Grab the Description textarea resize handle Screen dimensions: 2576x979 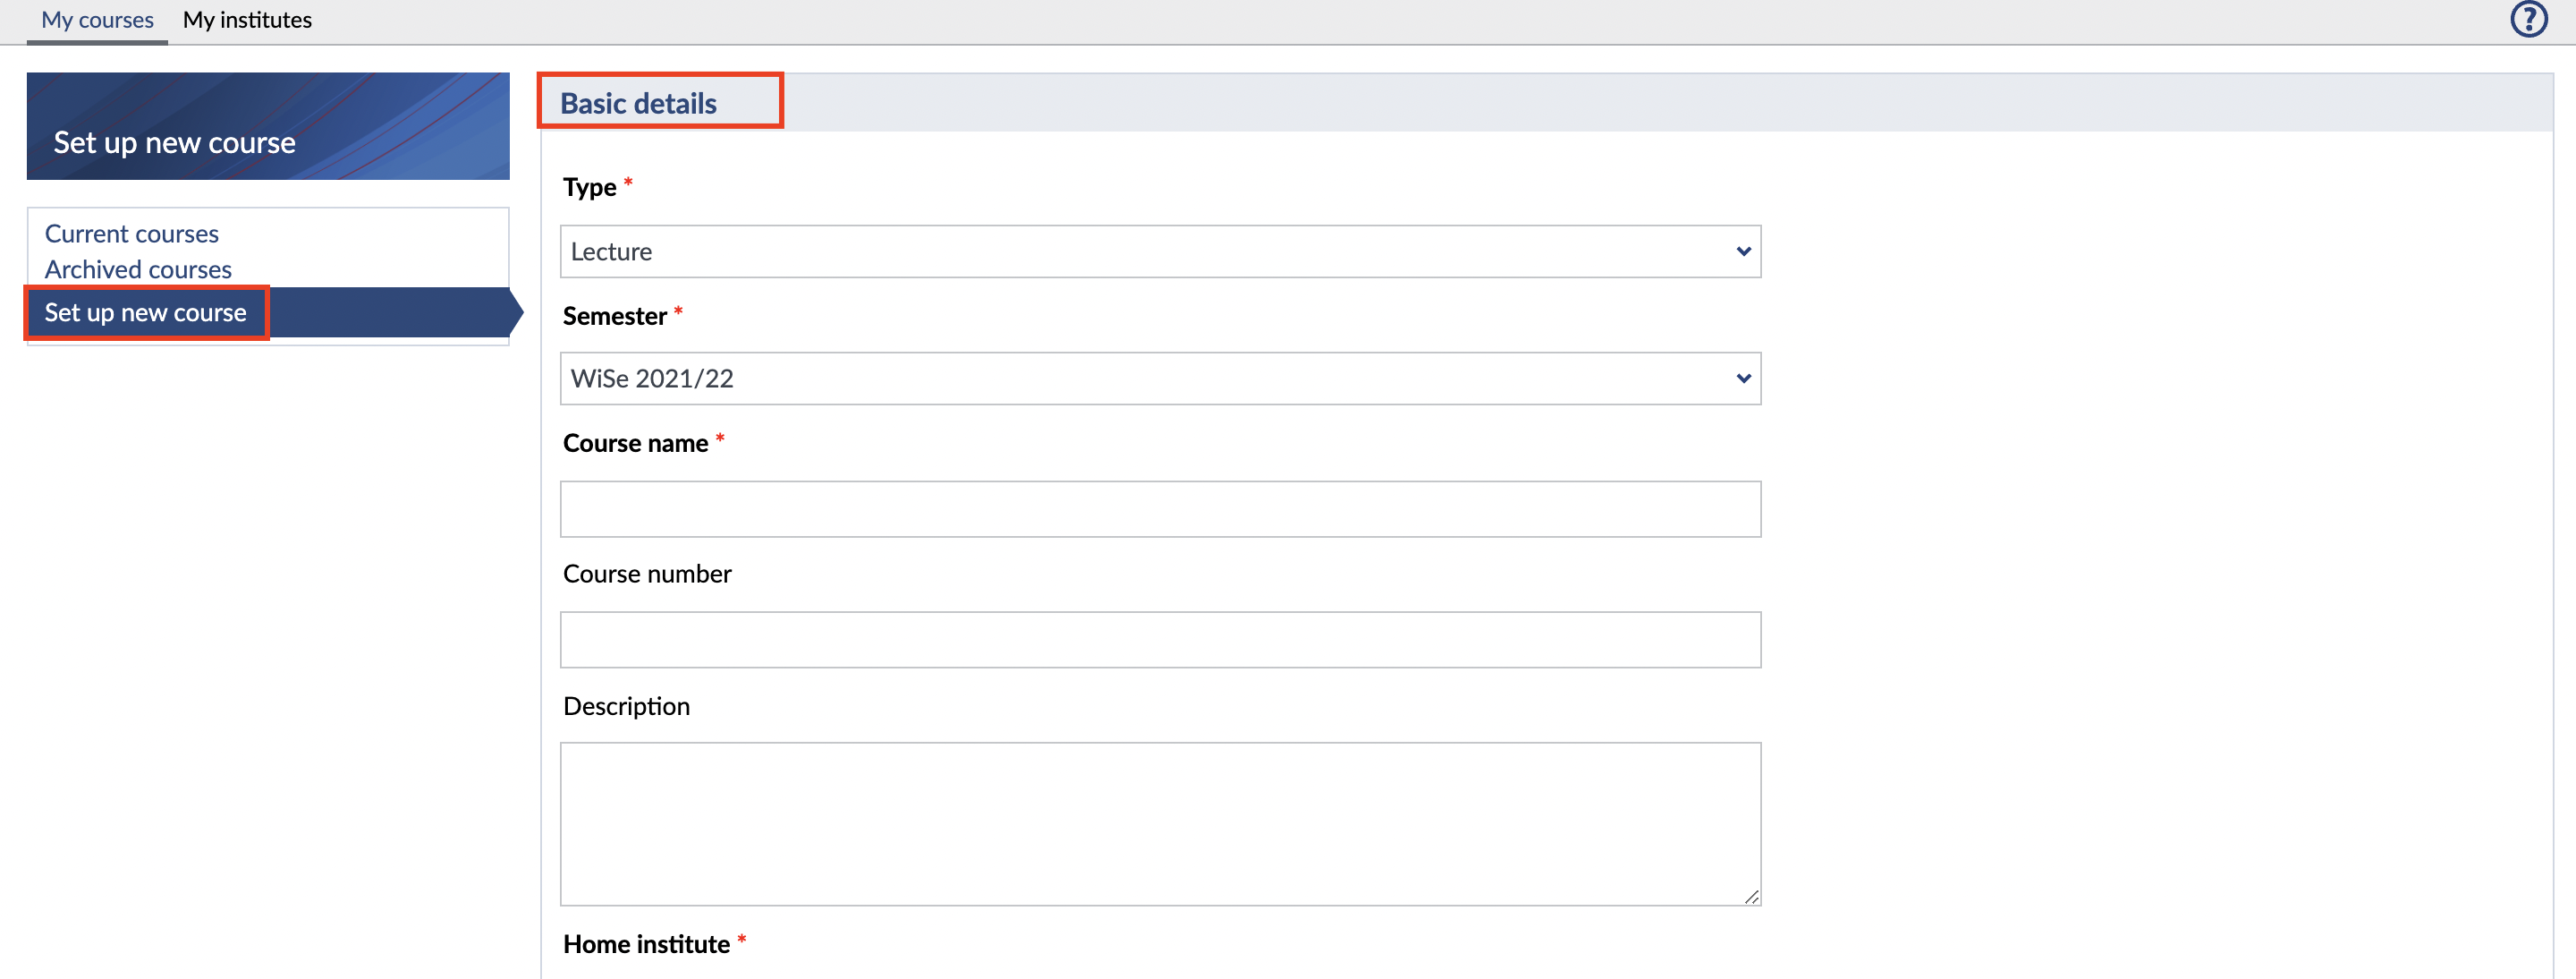point(1751,897)
